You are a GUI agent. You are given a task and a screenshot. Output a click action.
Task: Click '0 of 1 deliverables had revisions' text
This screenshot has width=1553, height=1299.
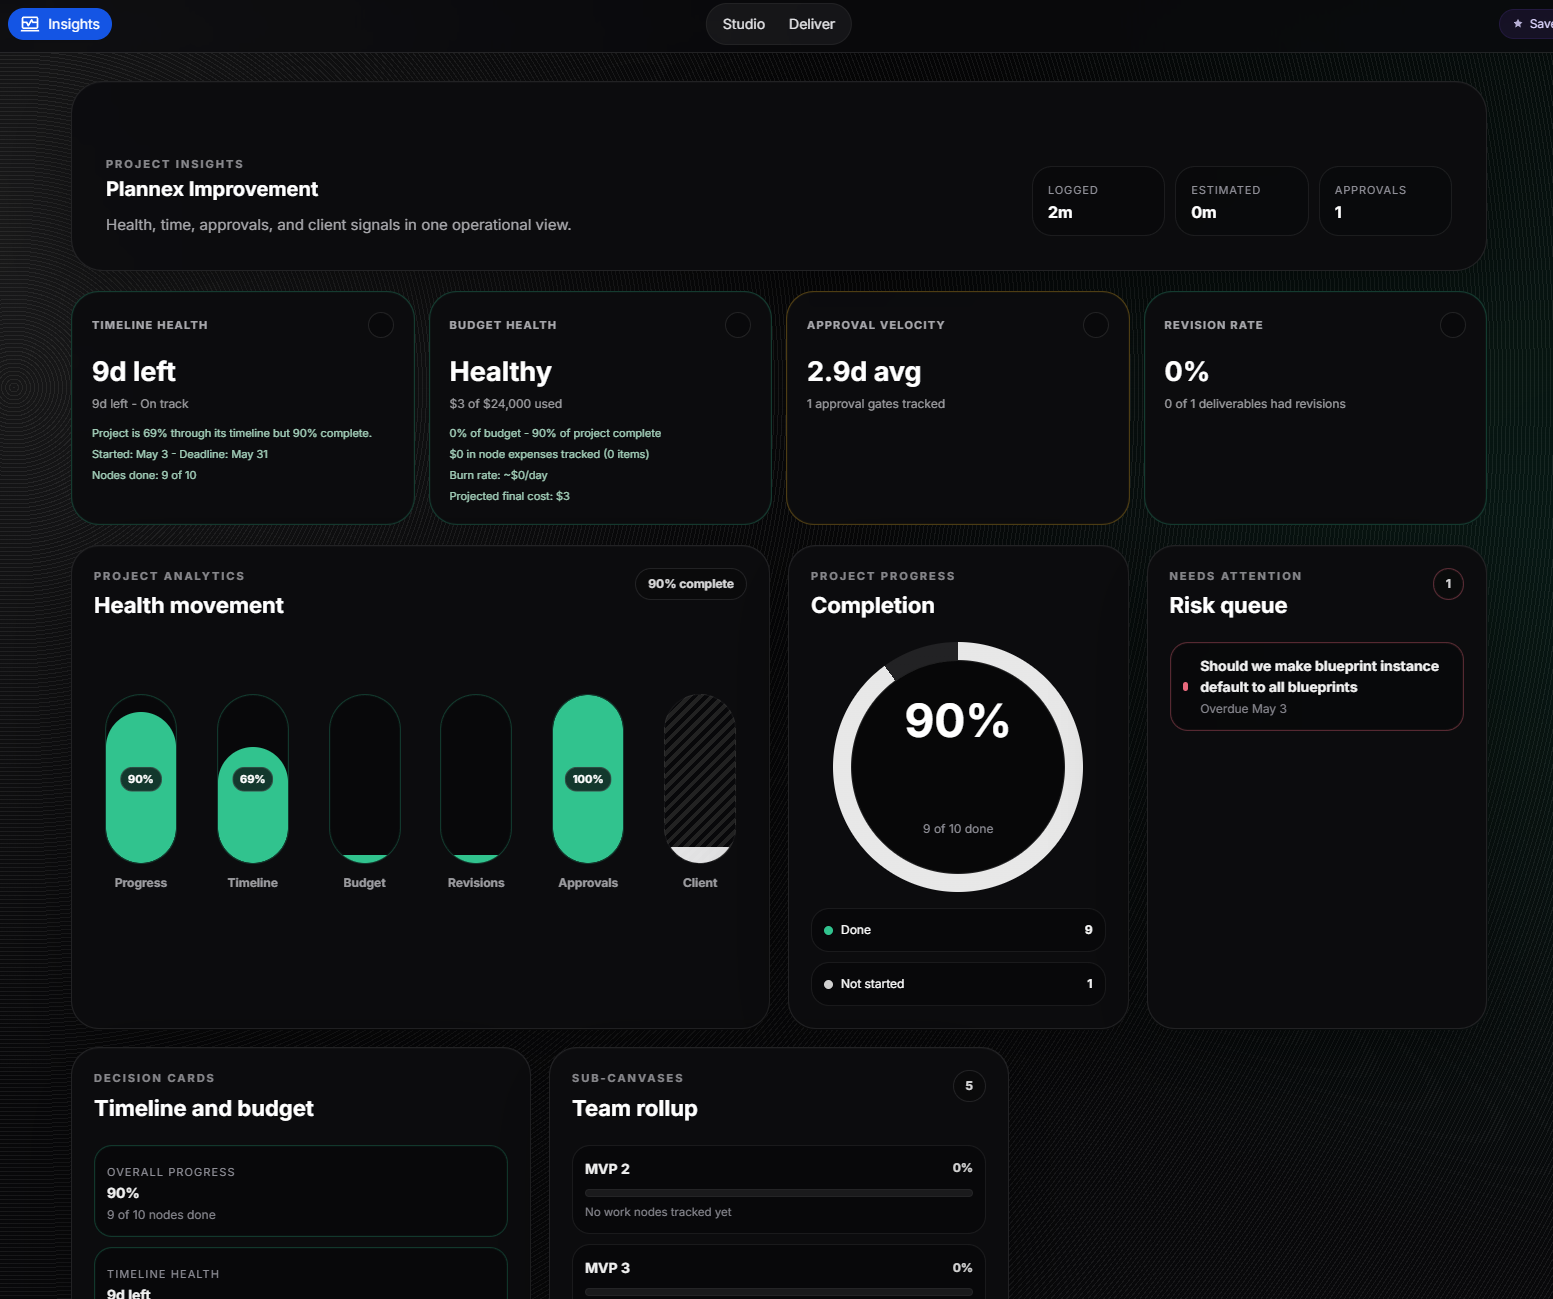[1255, 404]
